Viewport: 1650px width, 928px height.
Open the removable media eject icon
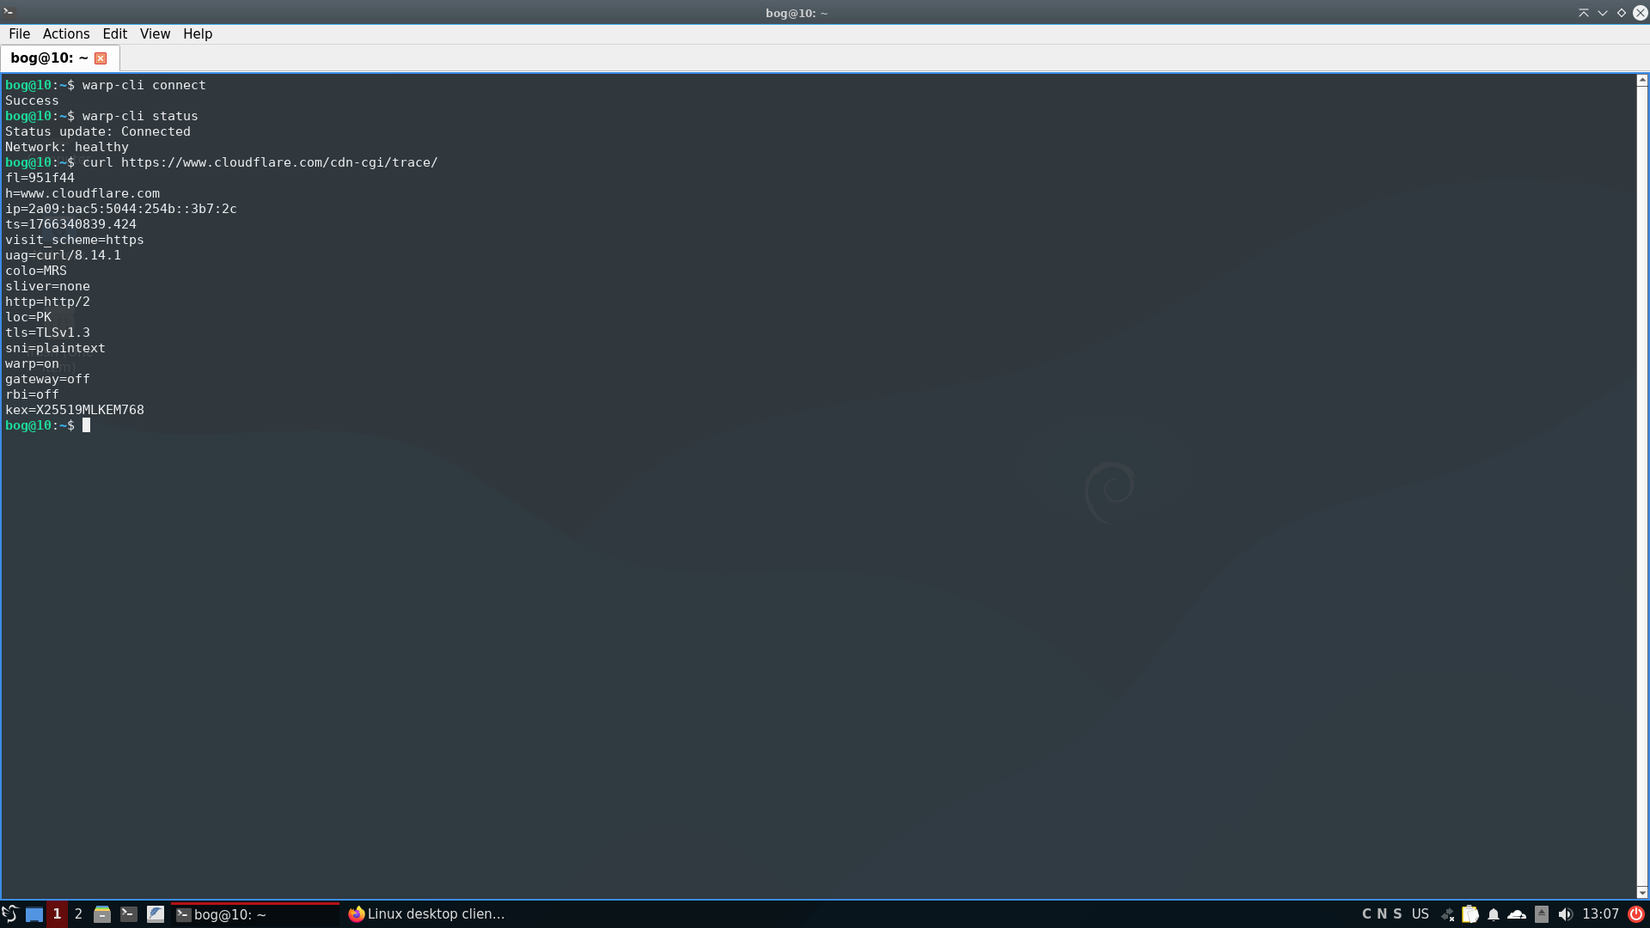(x=1541, y=914)
